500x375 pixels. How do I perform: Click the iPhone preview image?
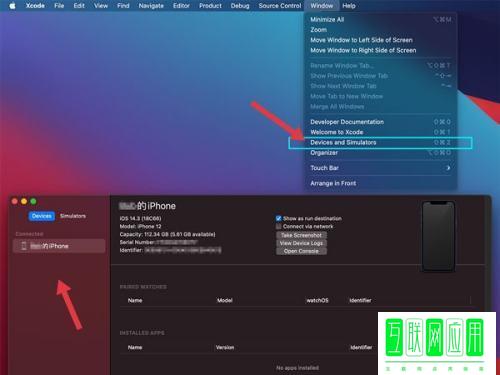tap(438, 237)
